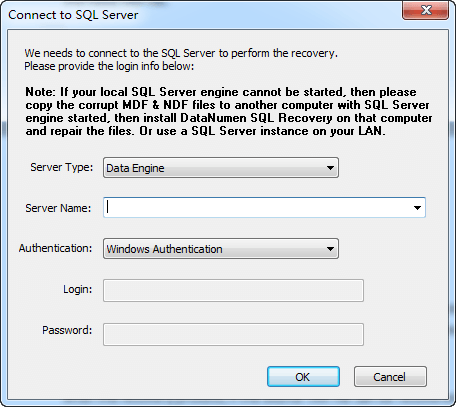
Task: Confirm connection with the OK button
Action: coord(303,377)
